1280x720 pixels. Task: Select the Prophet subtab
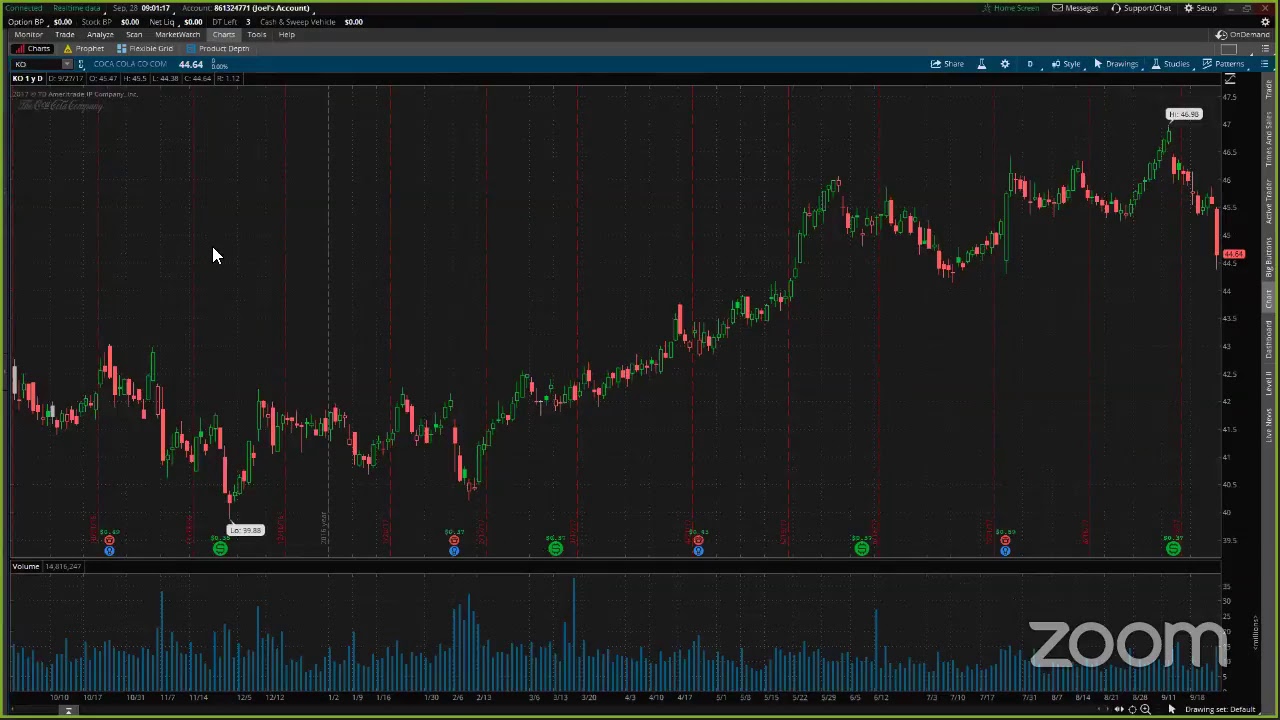(84, 48)
